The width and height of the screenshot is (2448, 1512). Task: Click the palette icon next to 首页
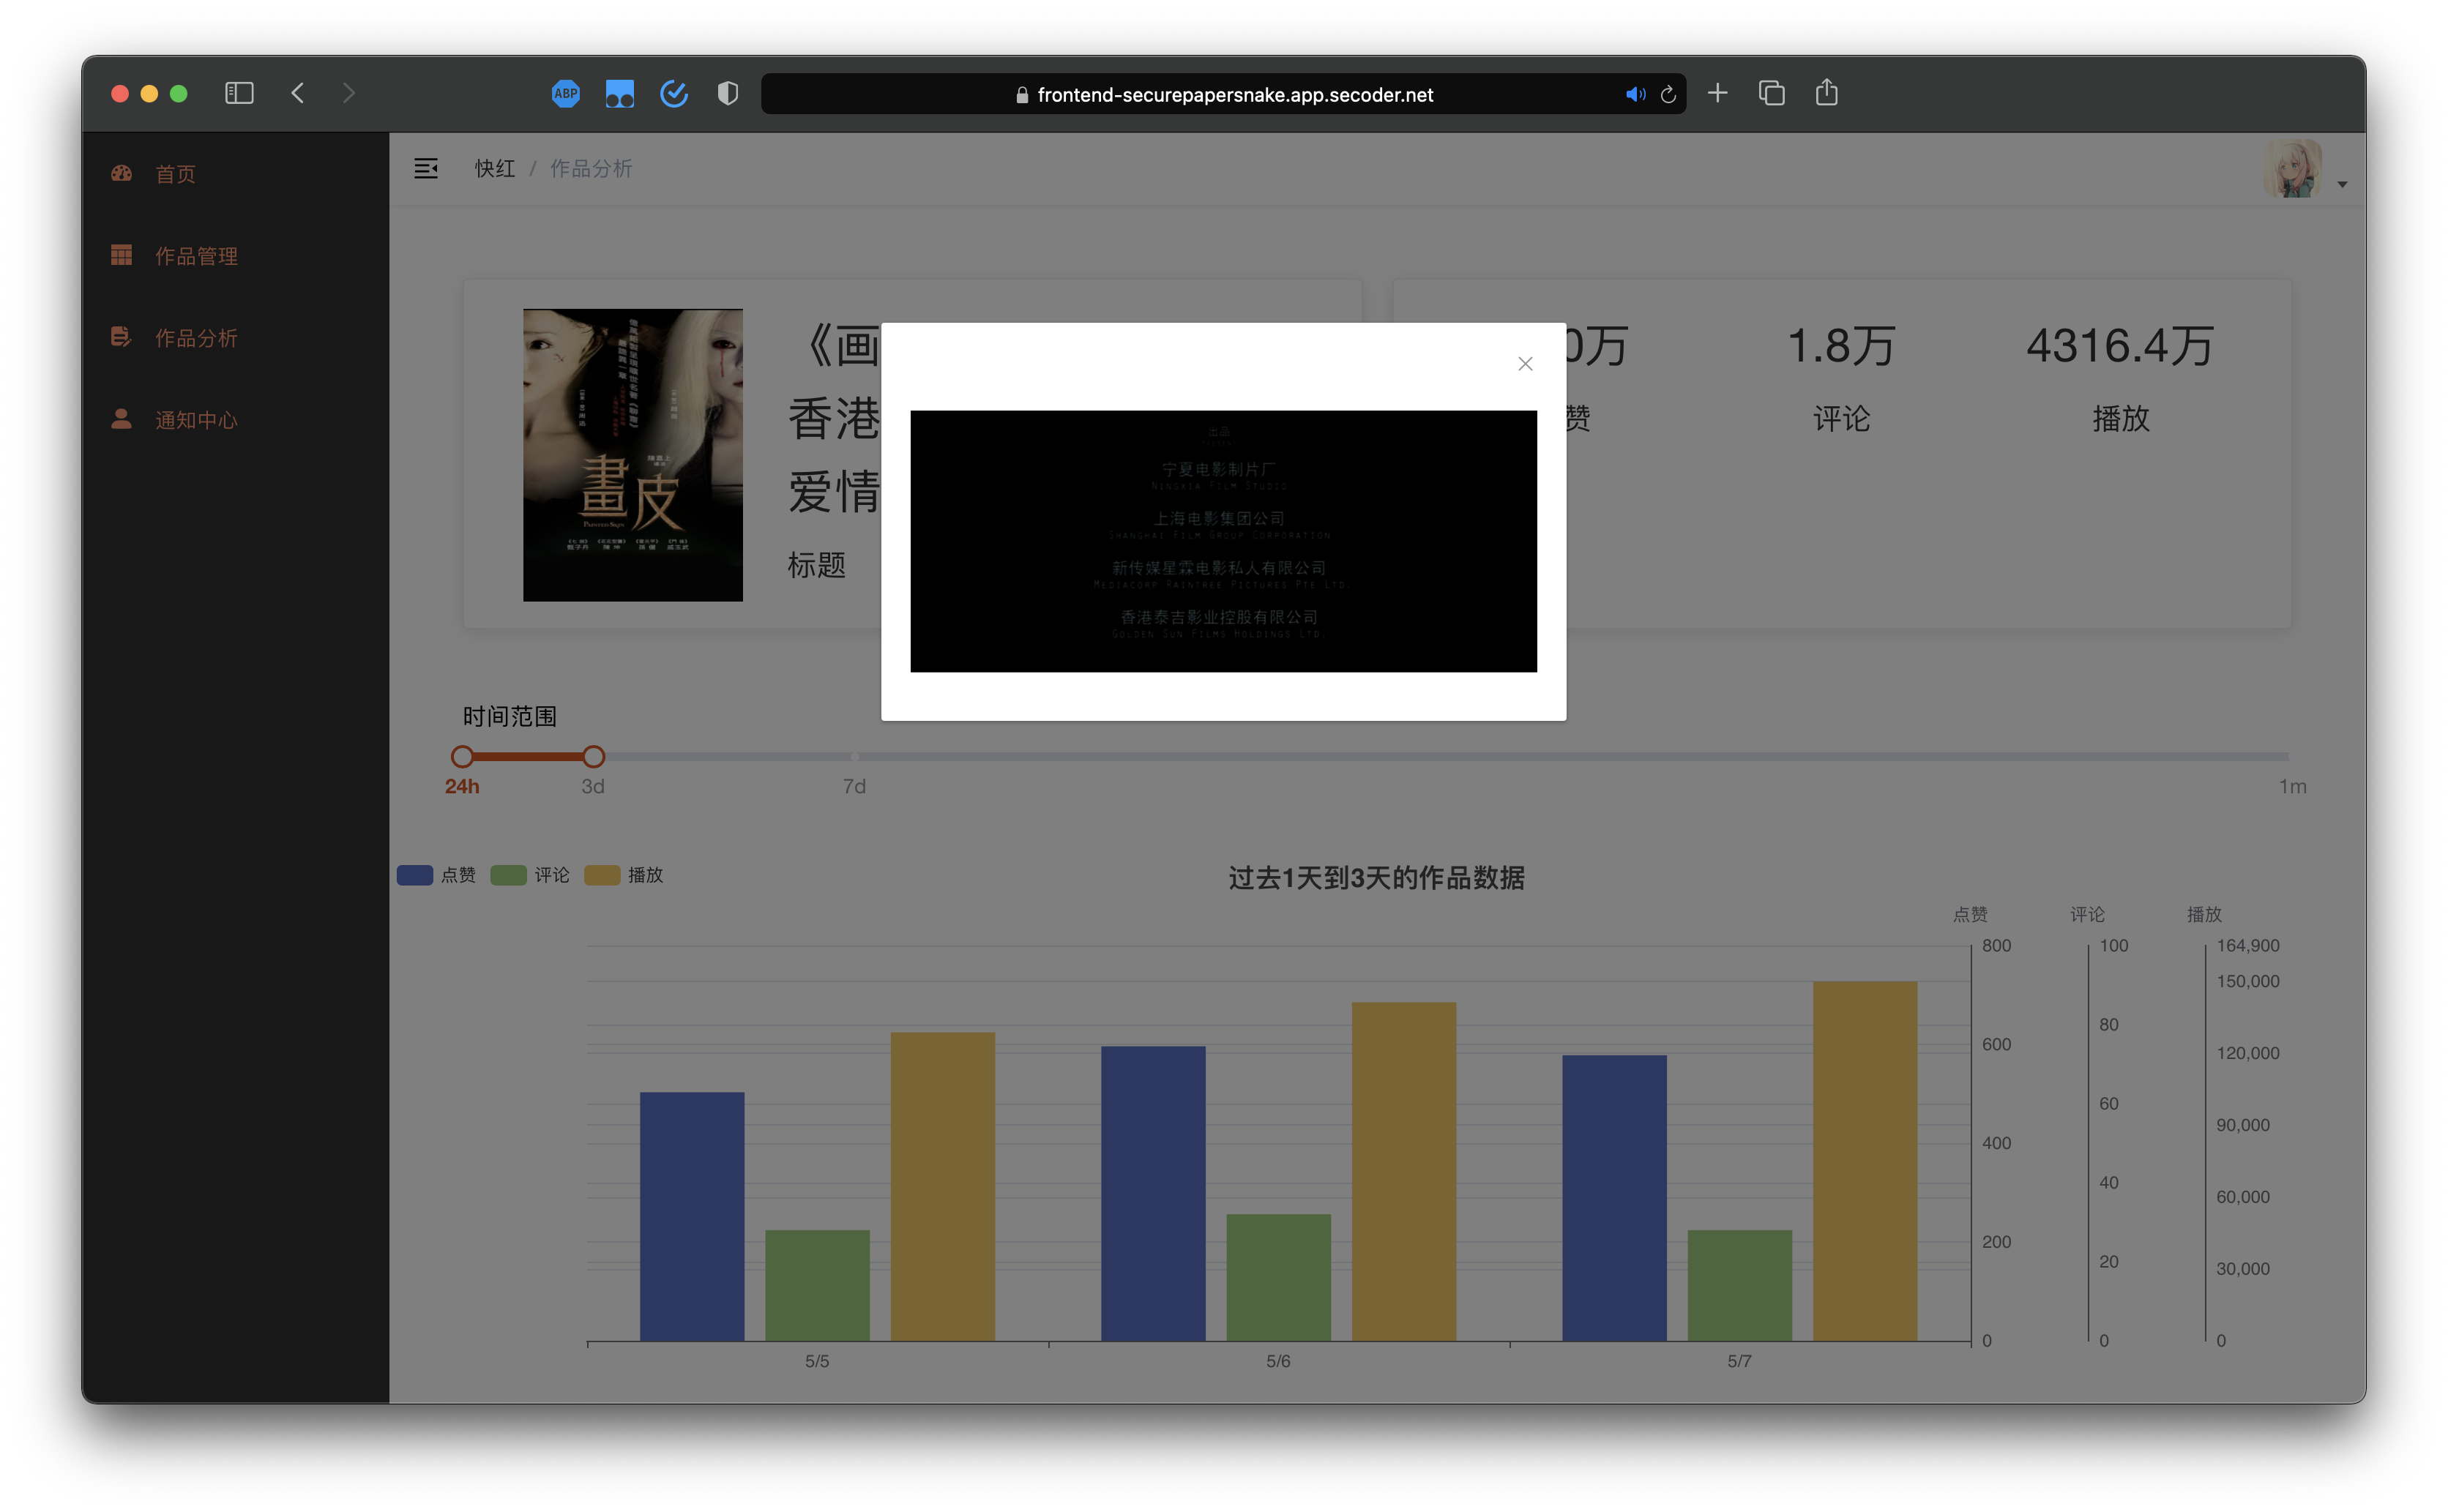pyautogui.click(x=121, y=172)
